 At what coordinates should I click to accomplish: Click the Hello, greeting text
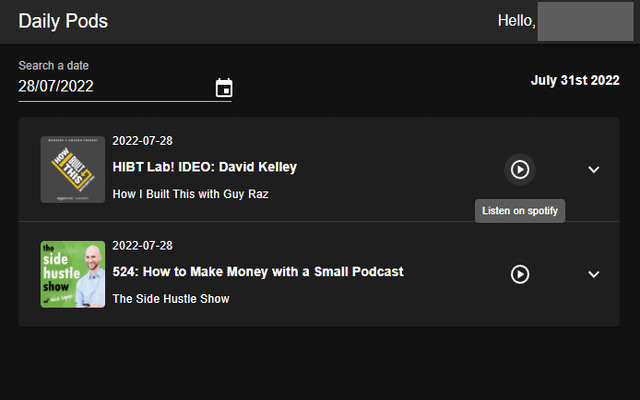coord(516,20)
